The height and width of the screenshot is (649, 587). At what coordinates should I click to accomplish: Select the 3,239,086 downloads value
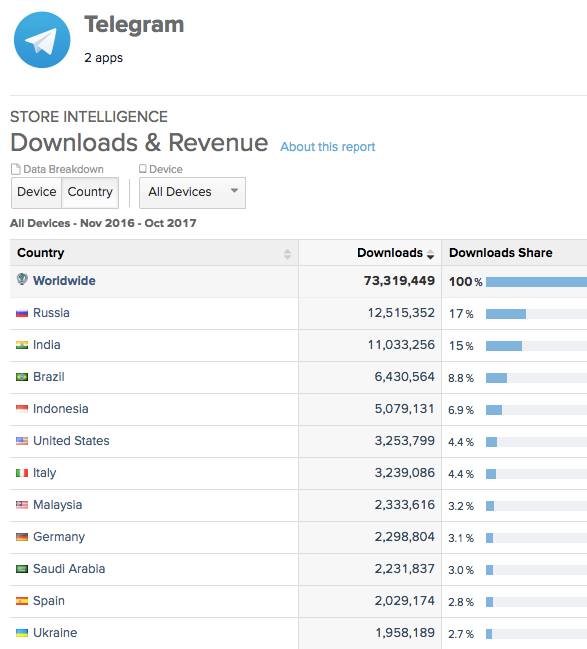pos(404,473)
